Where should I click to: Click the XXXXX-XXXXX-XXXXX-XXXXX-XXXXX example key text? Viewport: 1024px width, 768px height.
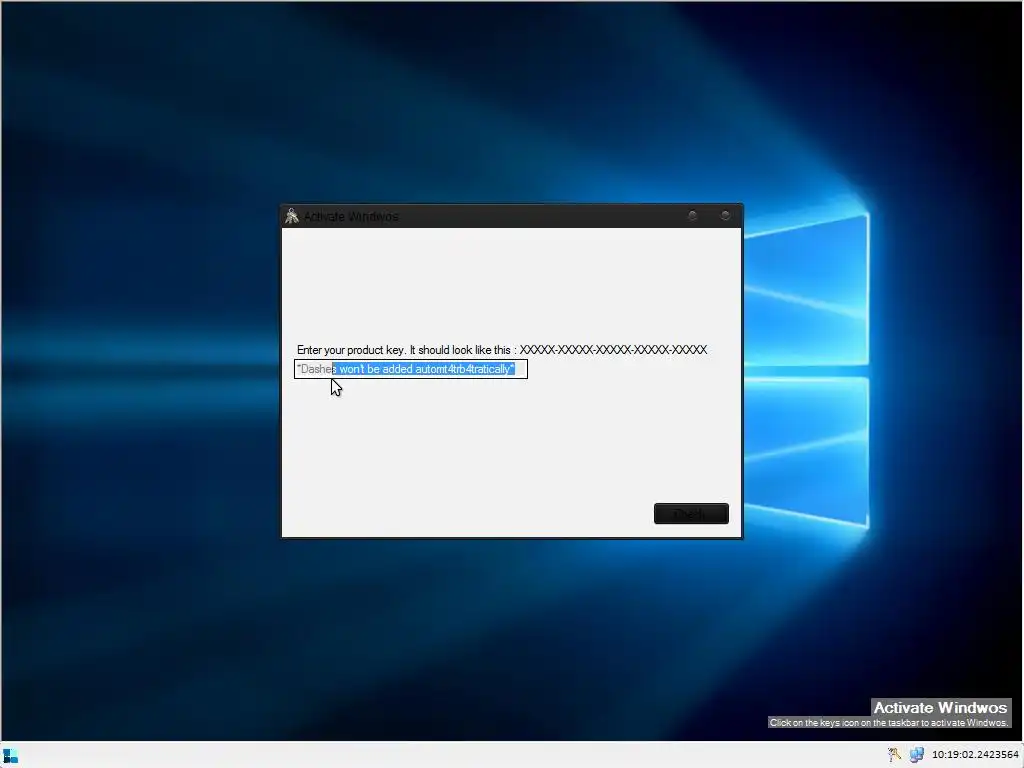coord(613,350)
